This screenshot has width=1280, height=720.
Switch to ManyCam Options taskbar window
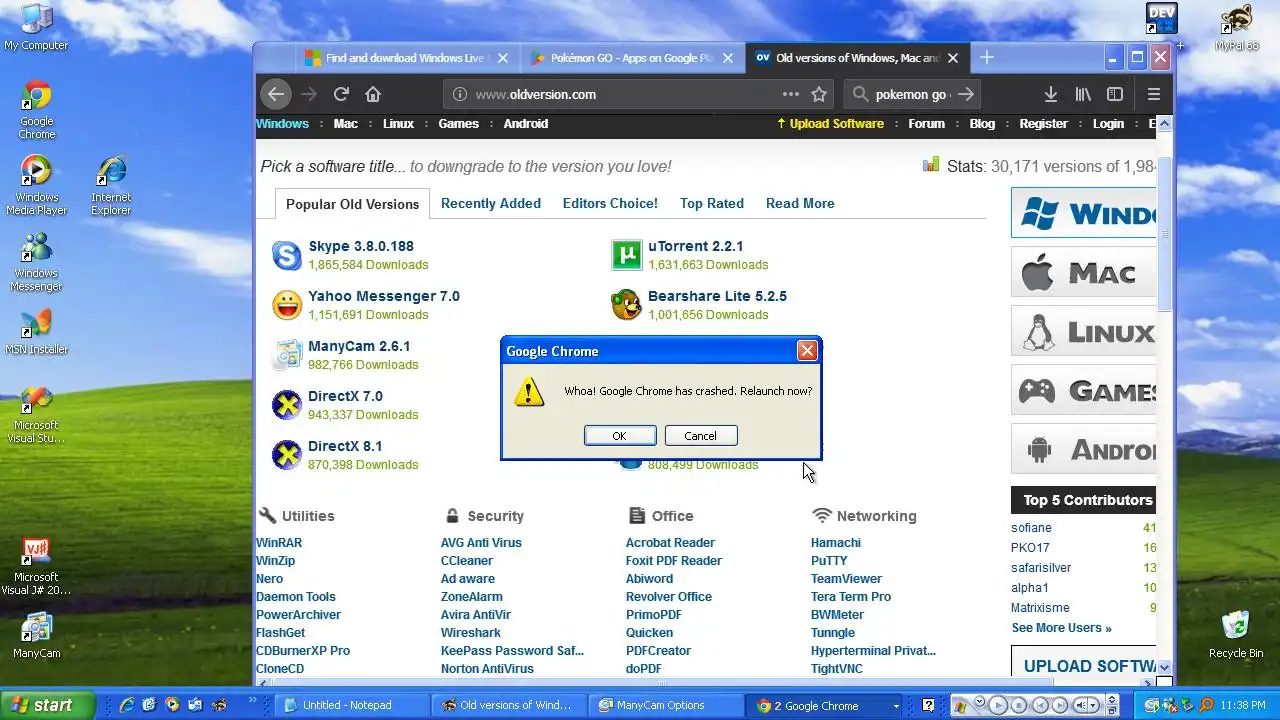666,705
